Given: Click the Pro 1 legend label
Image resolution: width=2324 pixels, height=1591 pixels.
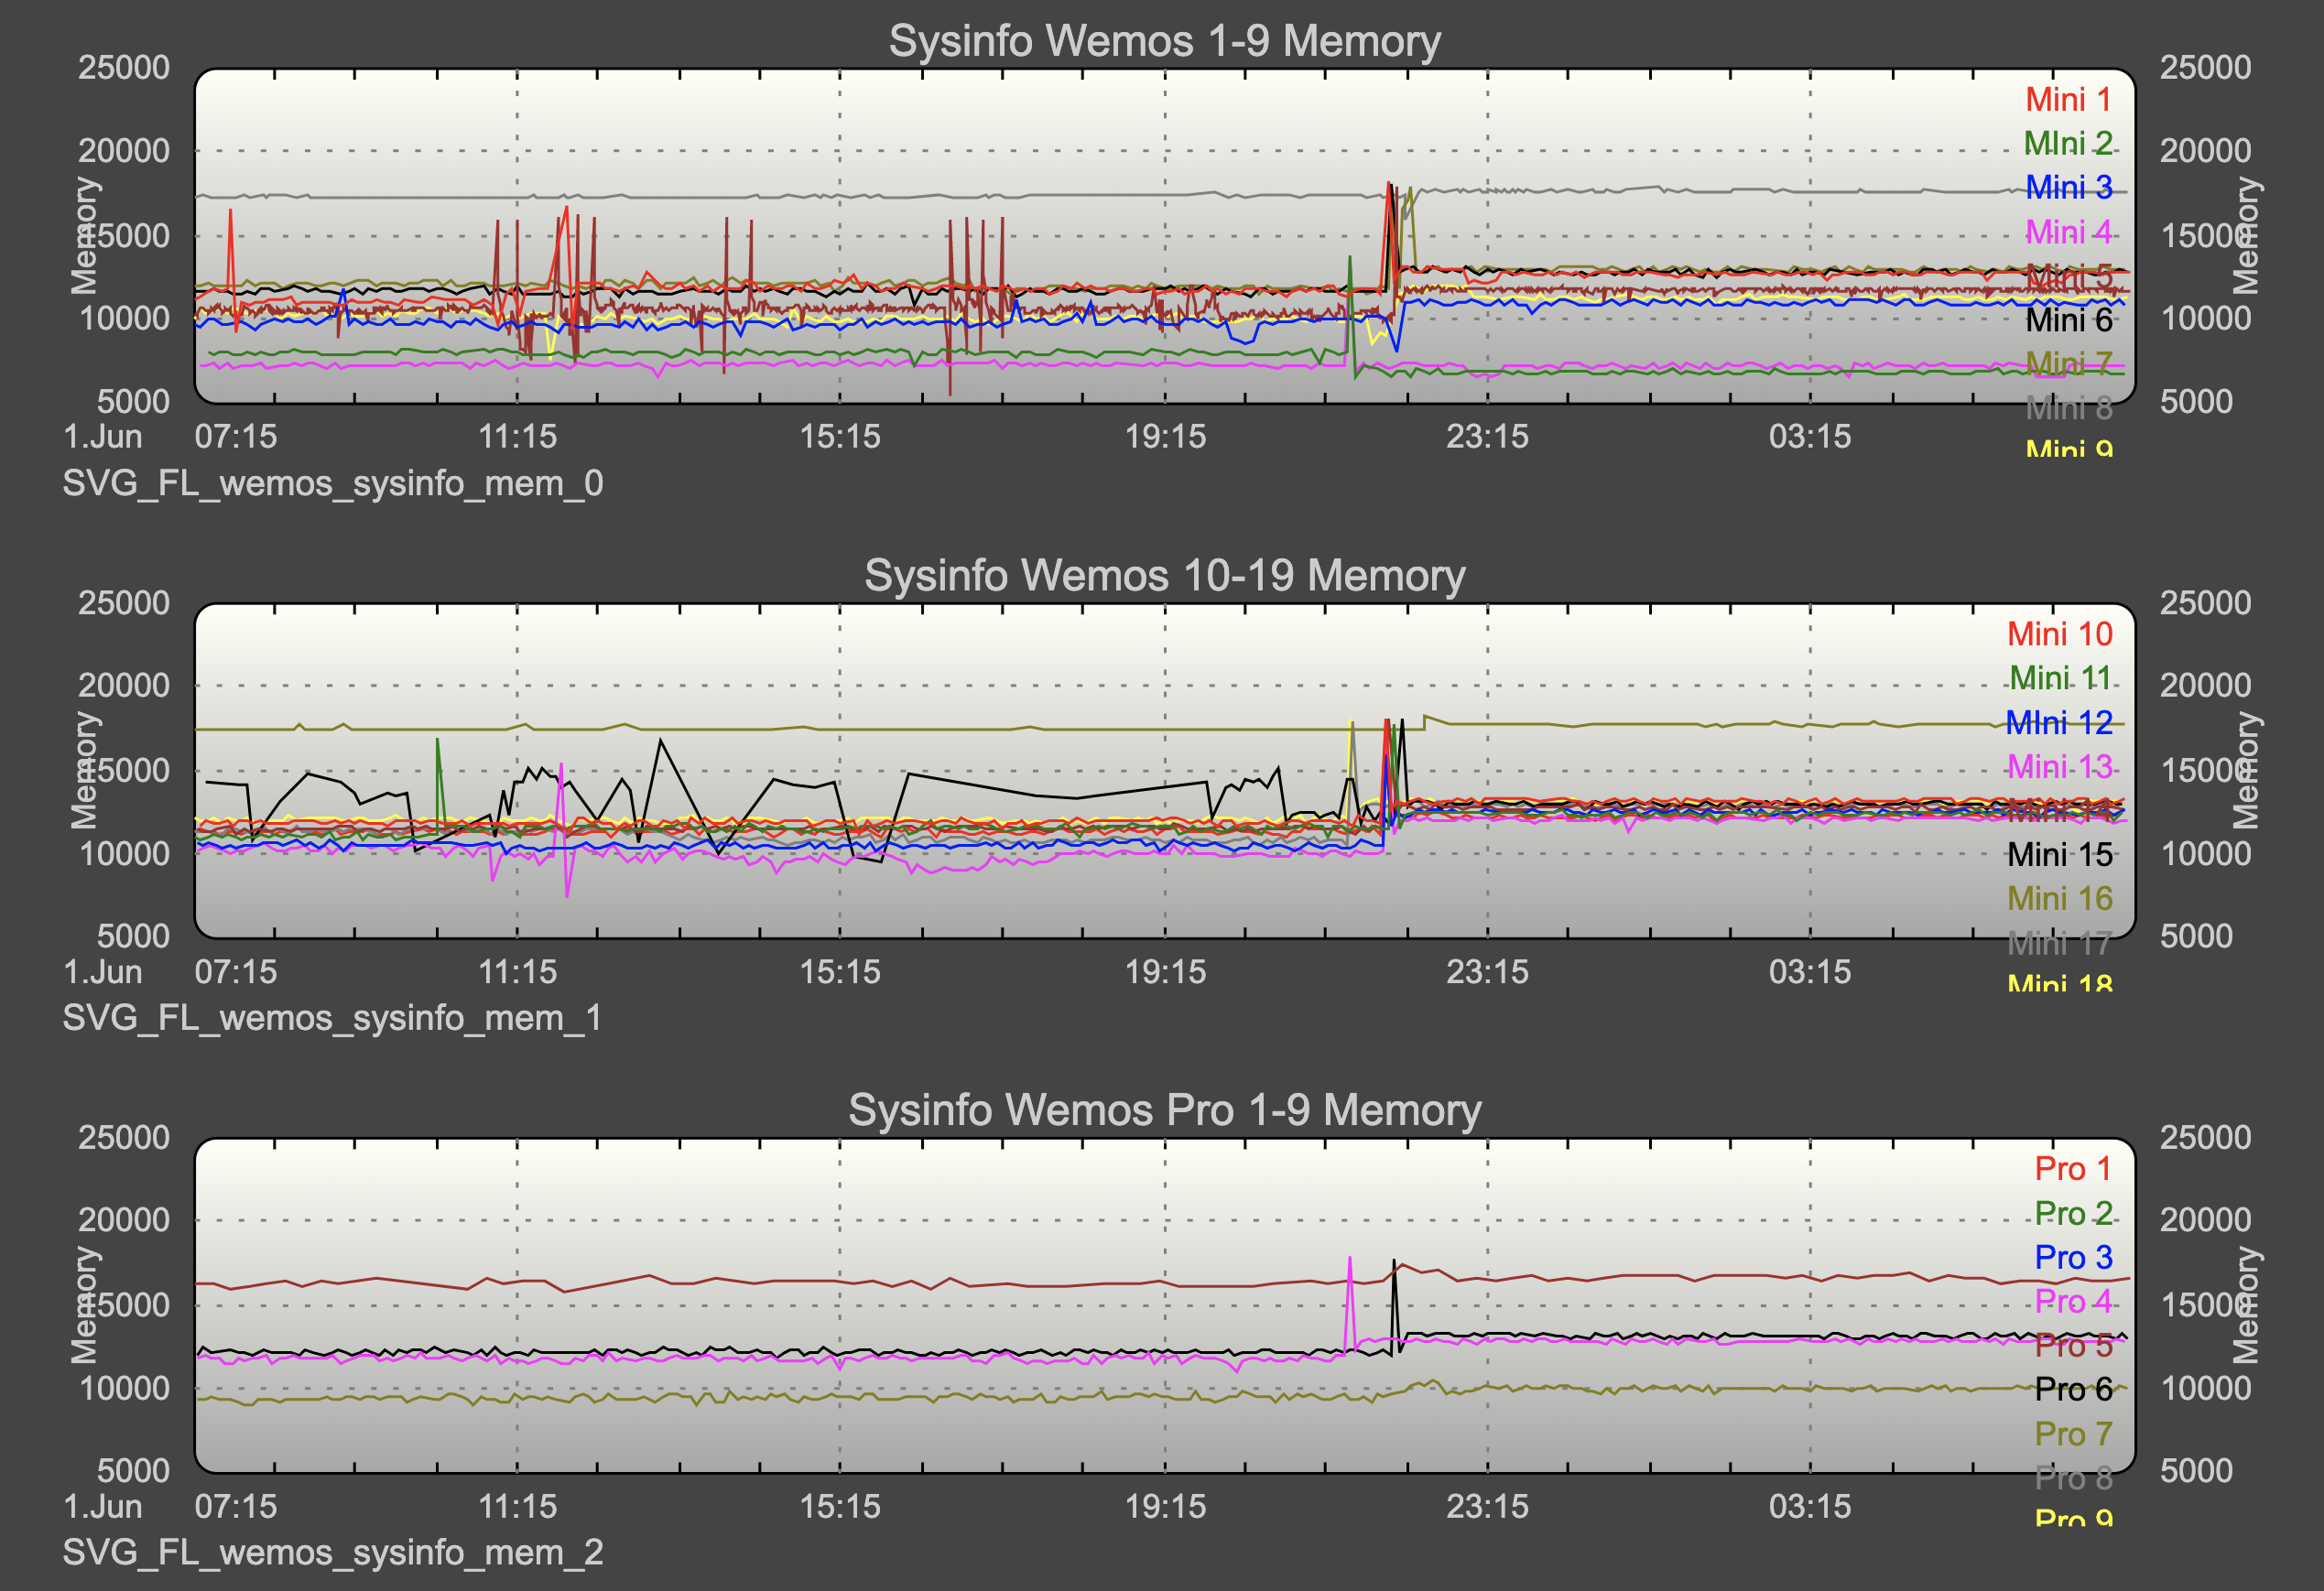Looking at the screenshot, I should coord(2072,1169).
